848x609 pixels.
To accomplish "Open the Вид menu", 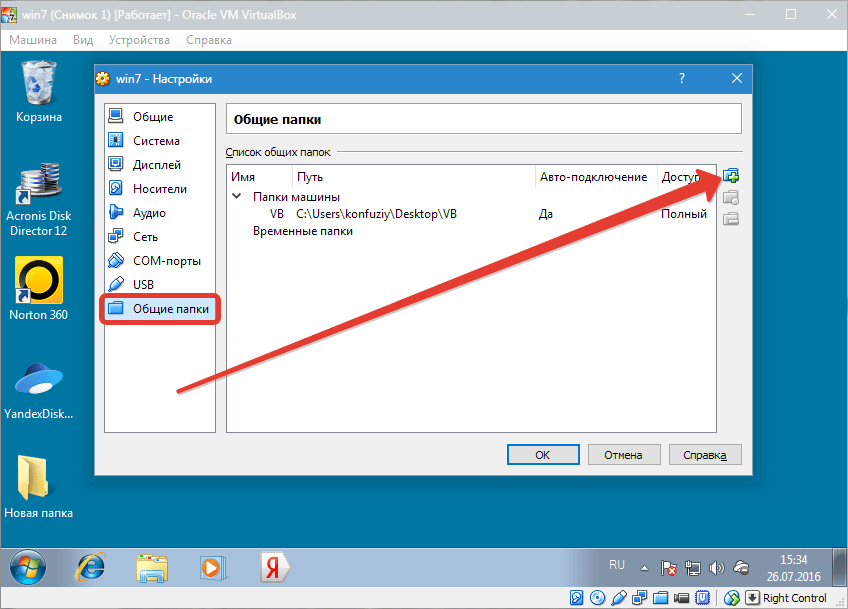I will [83, 40].
